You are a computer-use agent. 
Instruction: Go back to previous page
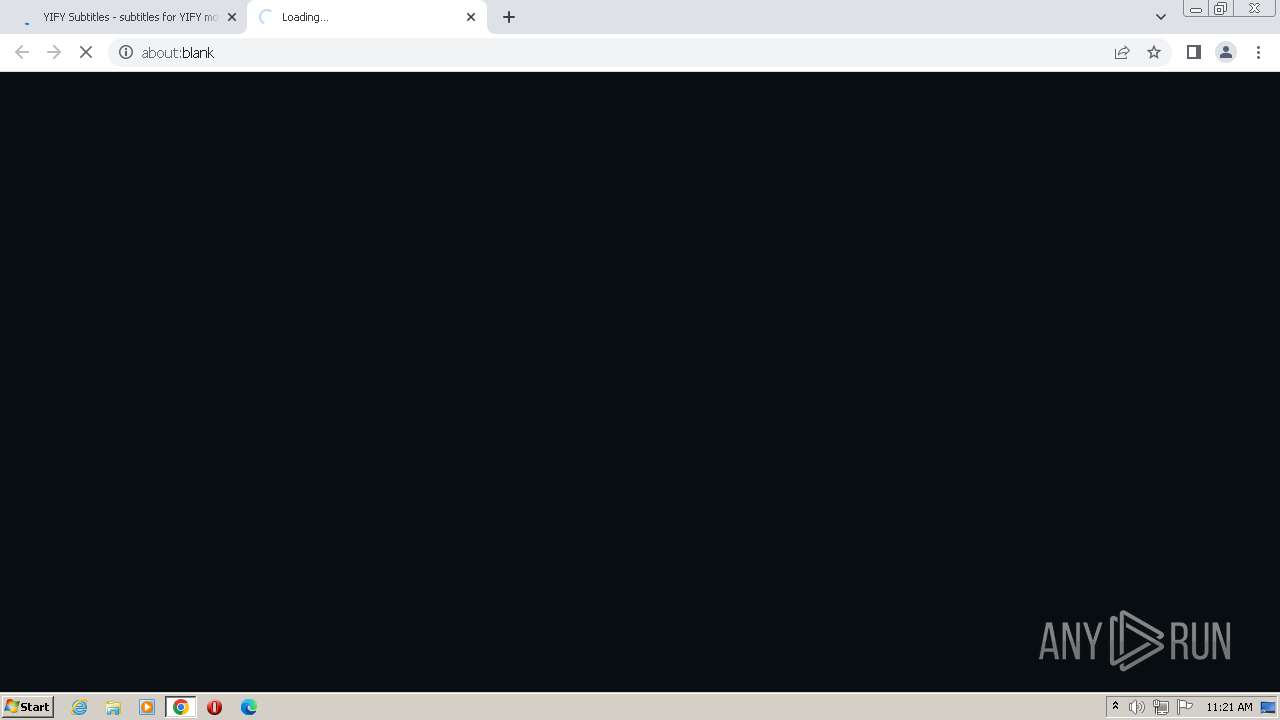(x=22, y=52)
